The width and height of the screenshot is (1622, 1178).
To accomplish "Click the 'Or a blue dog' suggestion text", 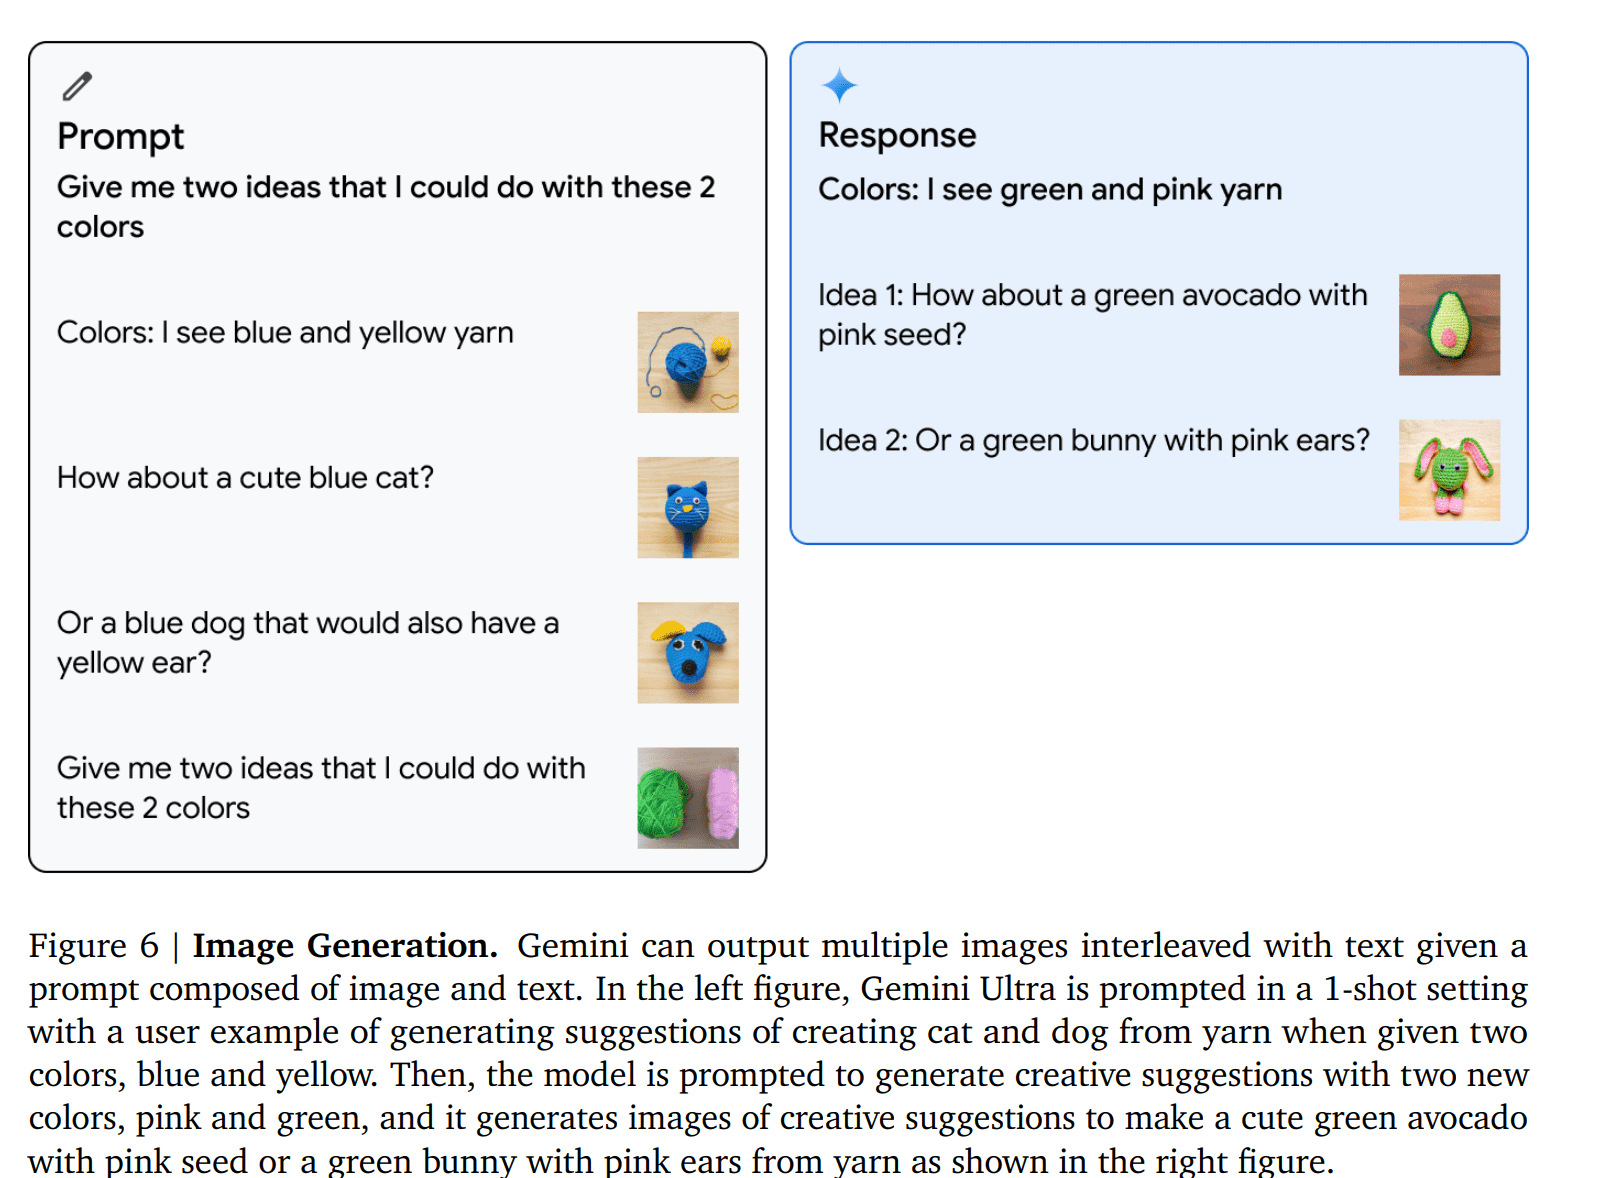I will (308, 642).
